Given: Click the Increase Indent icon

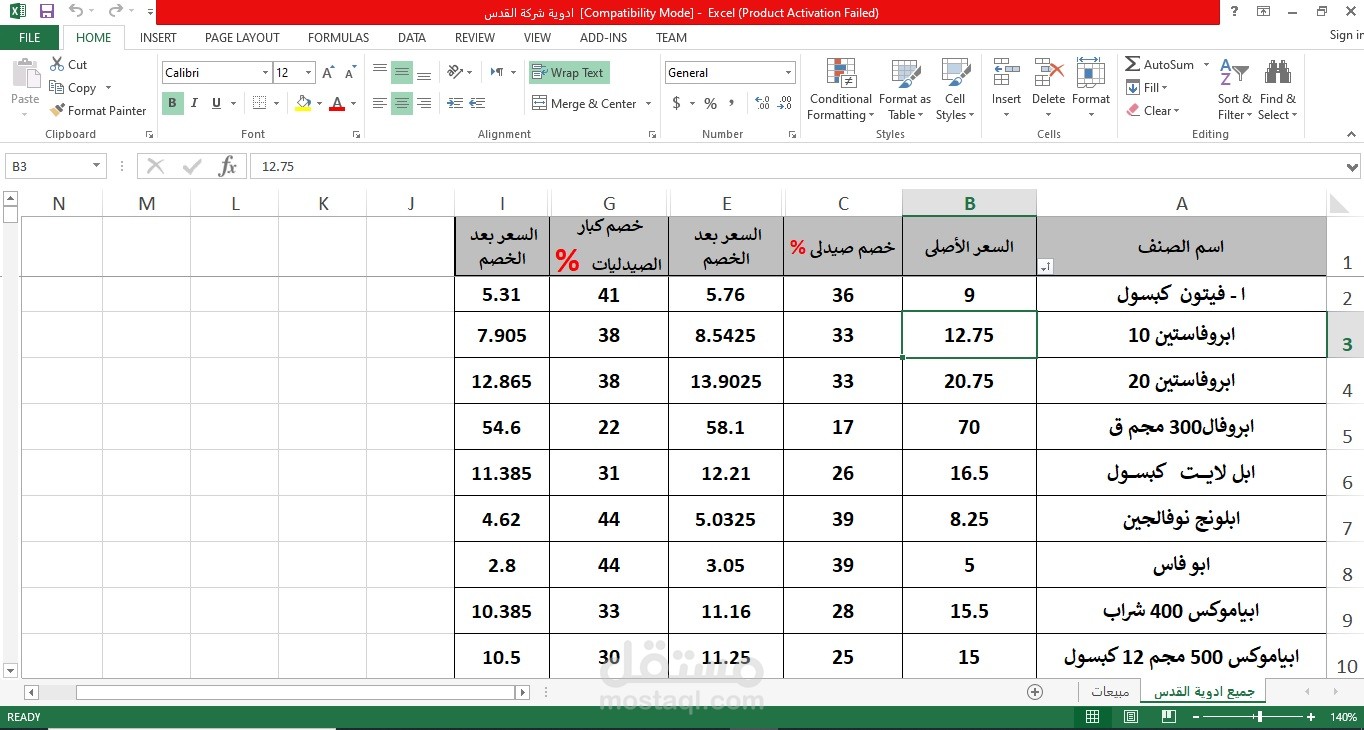Looking at the screenshot, I should click(x=478, y=103).
